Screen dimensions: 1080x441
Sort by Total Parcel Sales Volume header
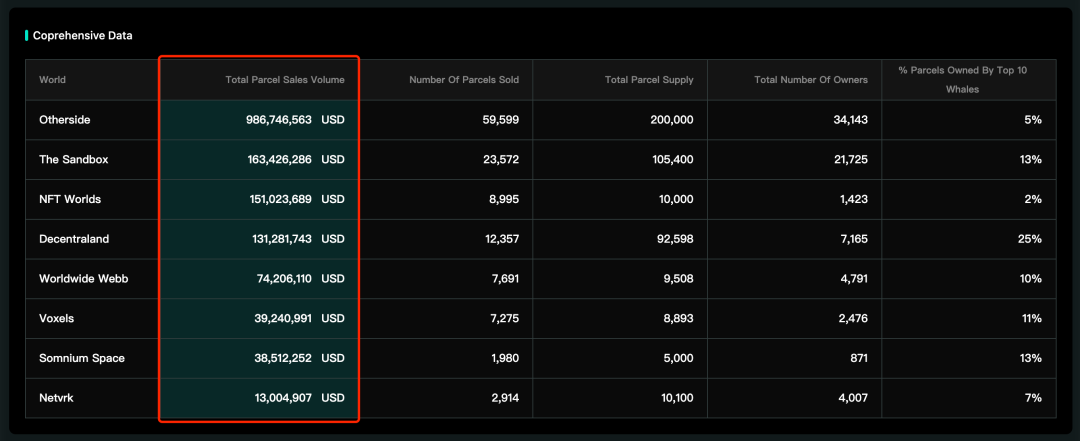[285, 80]
